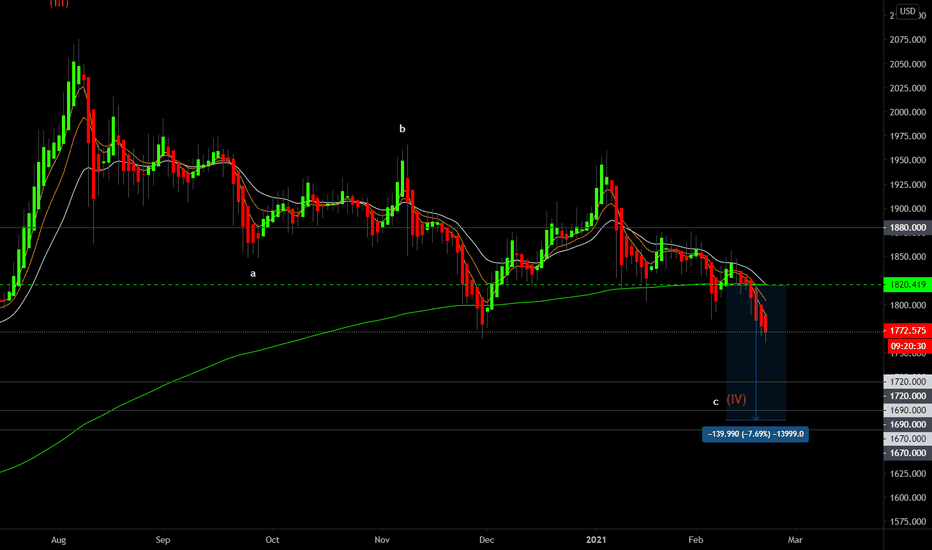Click the Aug label on time axis
The image size is (932, 550).
pos(58,540)
